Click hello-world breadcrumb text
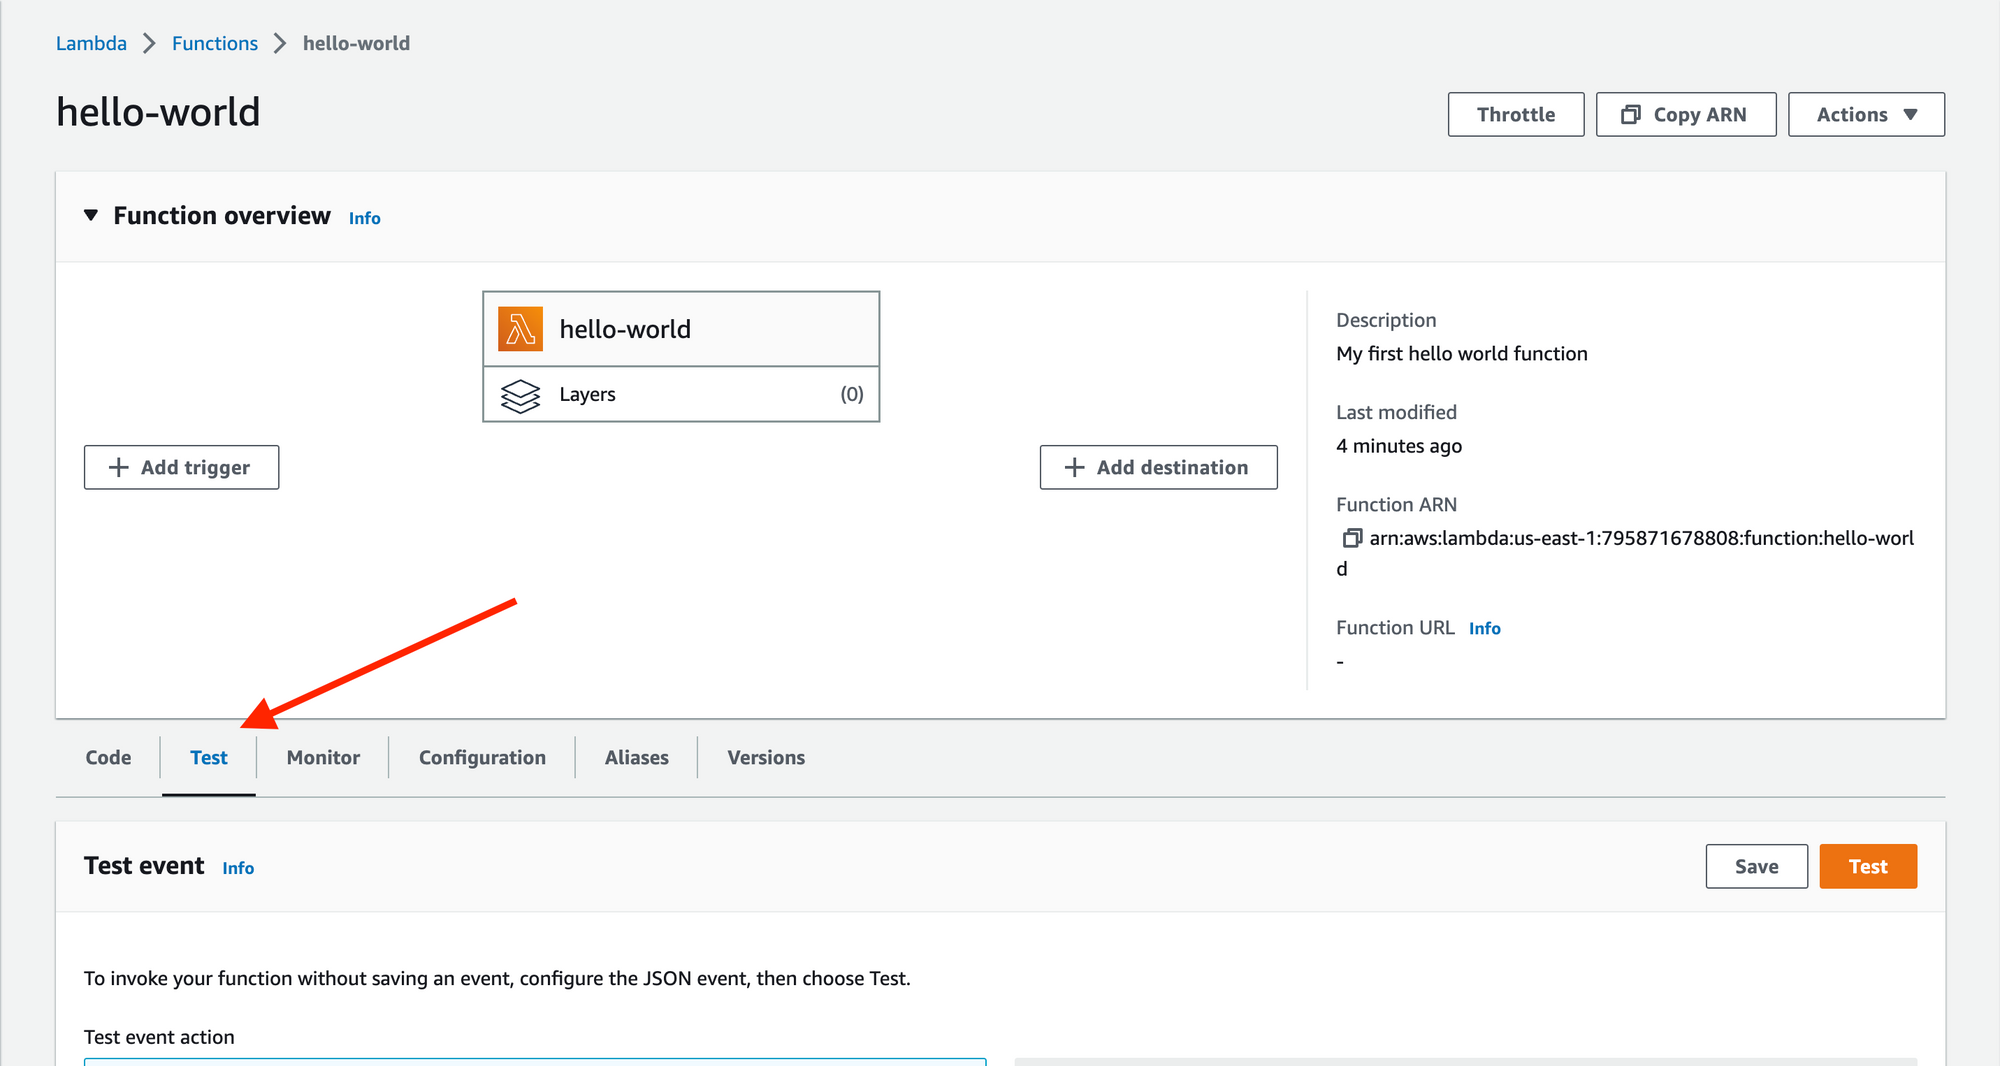The width and height of the screenshot is (2000, 1066). click(356, 43)
